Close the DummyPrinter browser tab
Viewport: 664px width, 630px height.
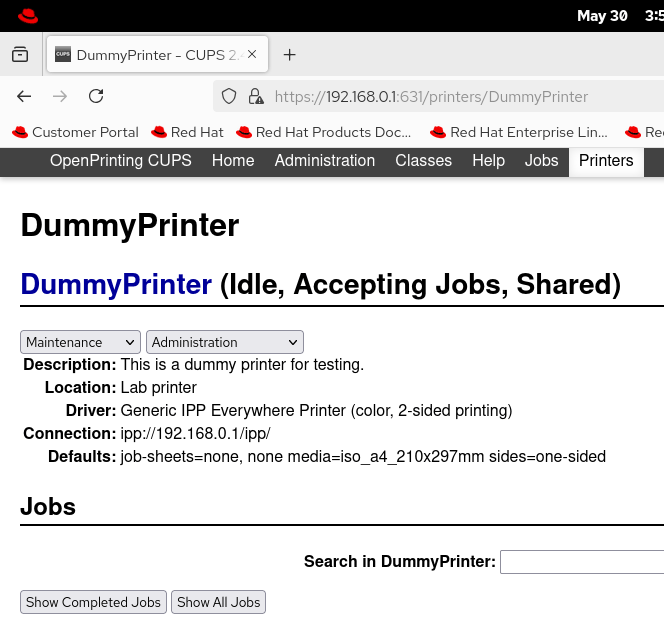(x=252, y=54)
